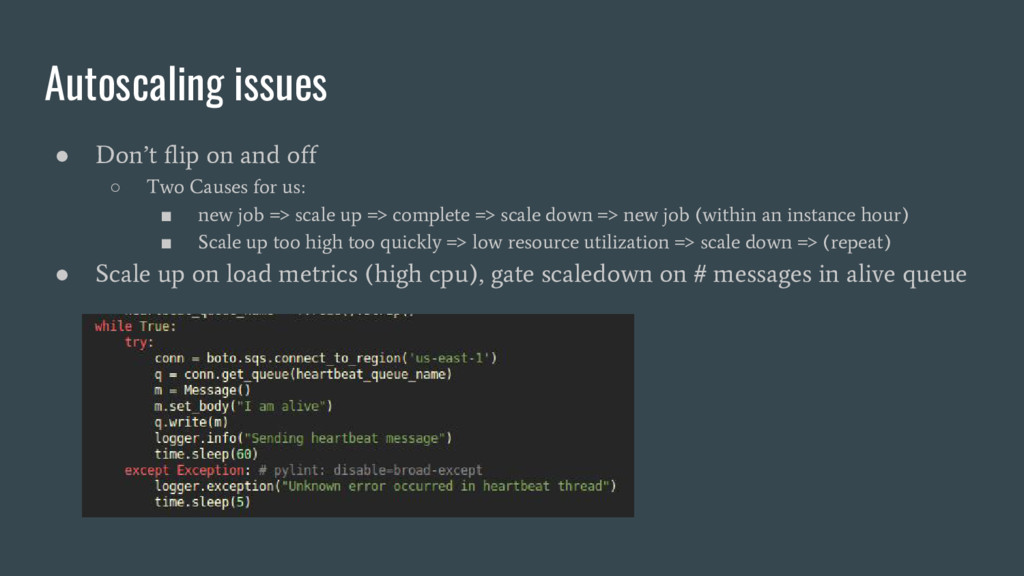Select the 'Don't flip on and off' bullet
1024x576 pixels.
point(206,155)
